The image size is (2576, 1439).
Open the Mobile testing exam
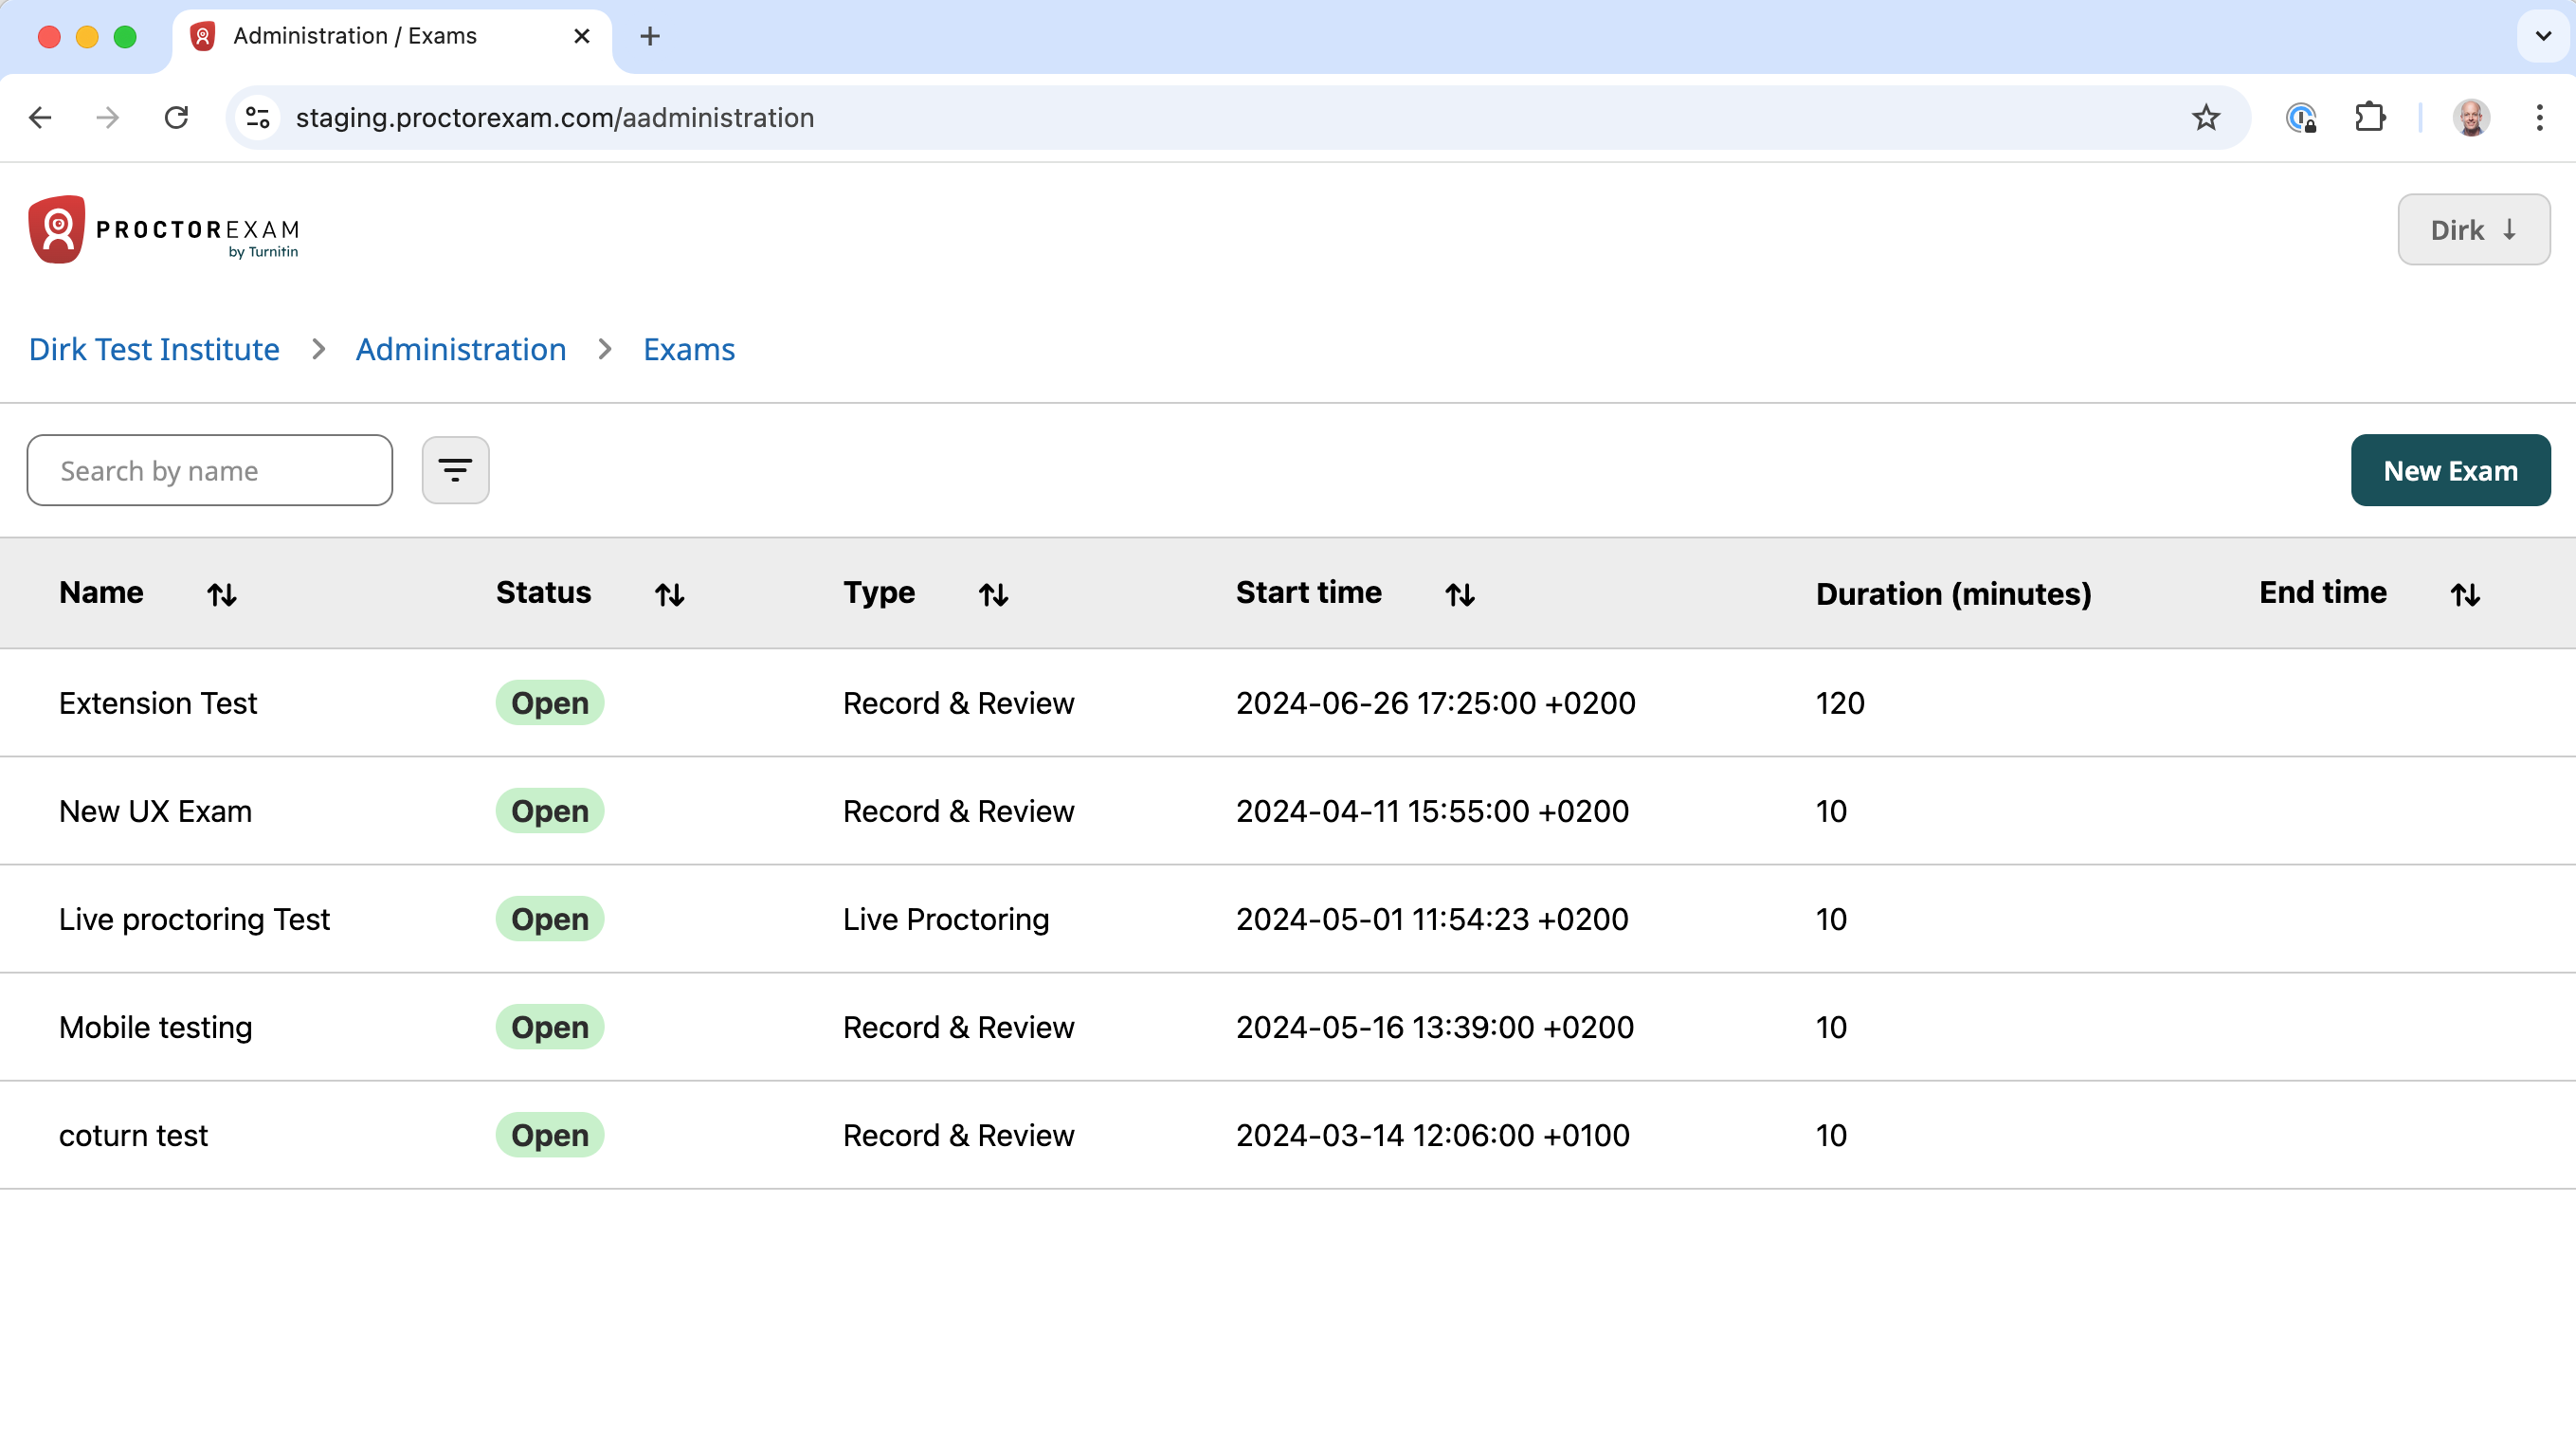(x=155, y=1027)
